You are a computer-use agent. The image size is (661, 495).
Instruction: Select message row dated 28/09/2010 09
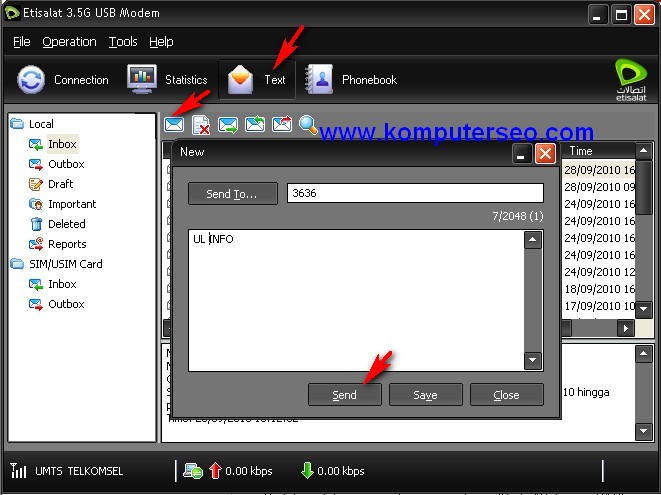[x=599, y=187]
